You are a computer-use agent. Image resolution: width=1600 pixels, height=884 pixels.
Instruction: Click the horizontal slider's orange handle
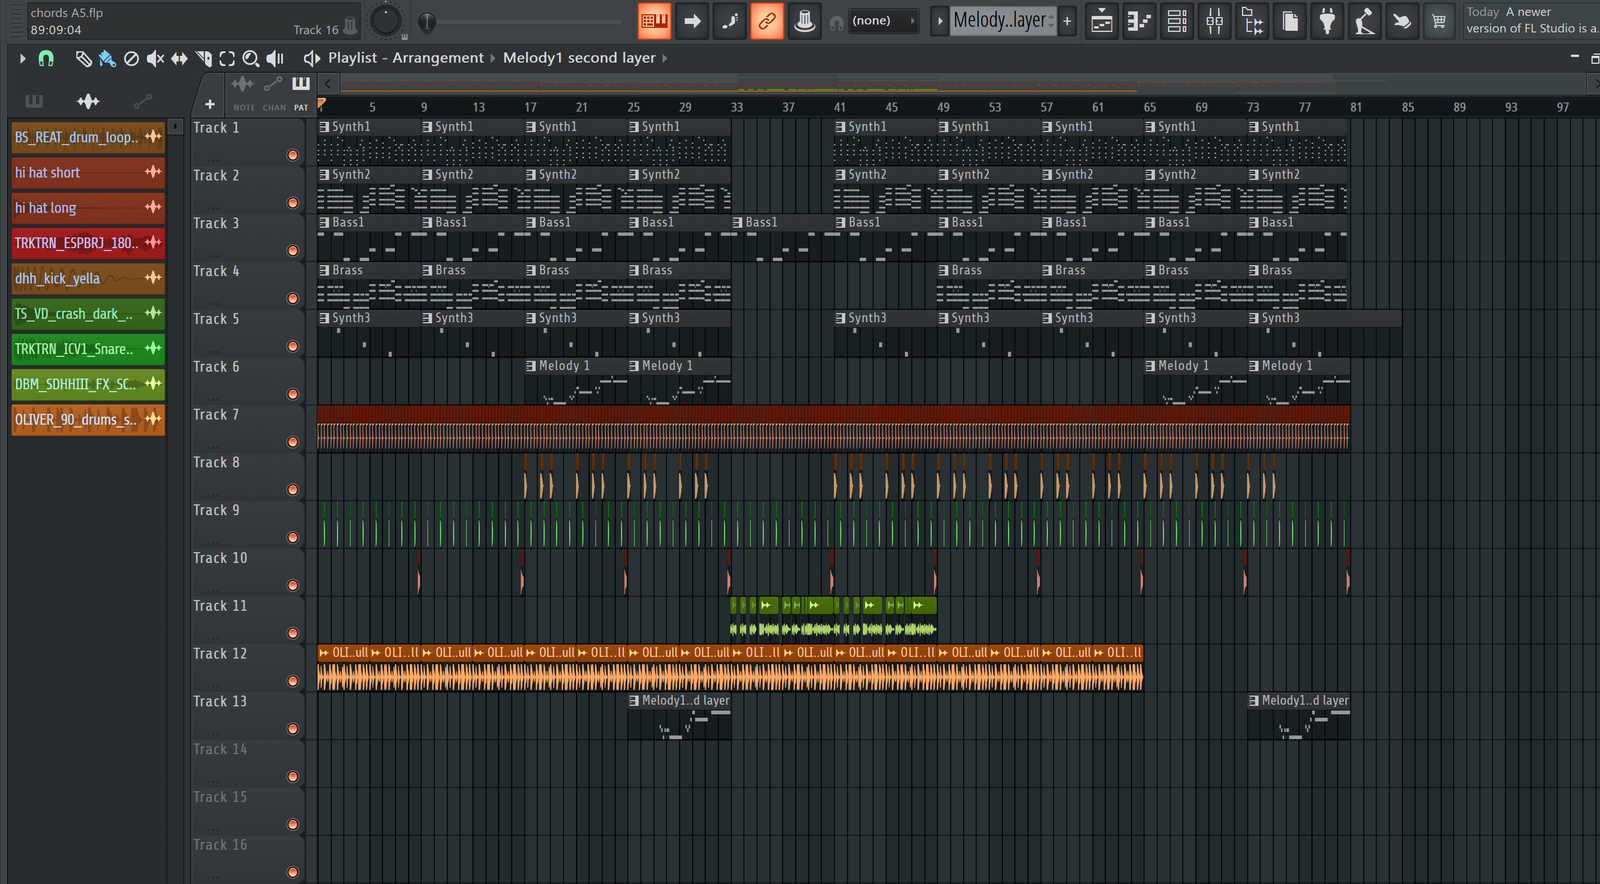[427, 21]
